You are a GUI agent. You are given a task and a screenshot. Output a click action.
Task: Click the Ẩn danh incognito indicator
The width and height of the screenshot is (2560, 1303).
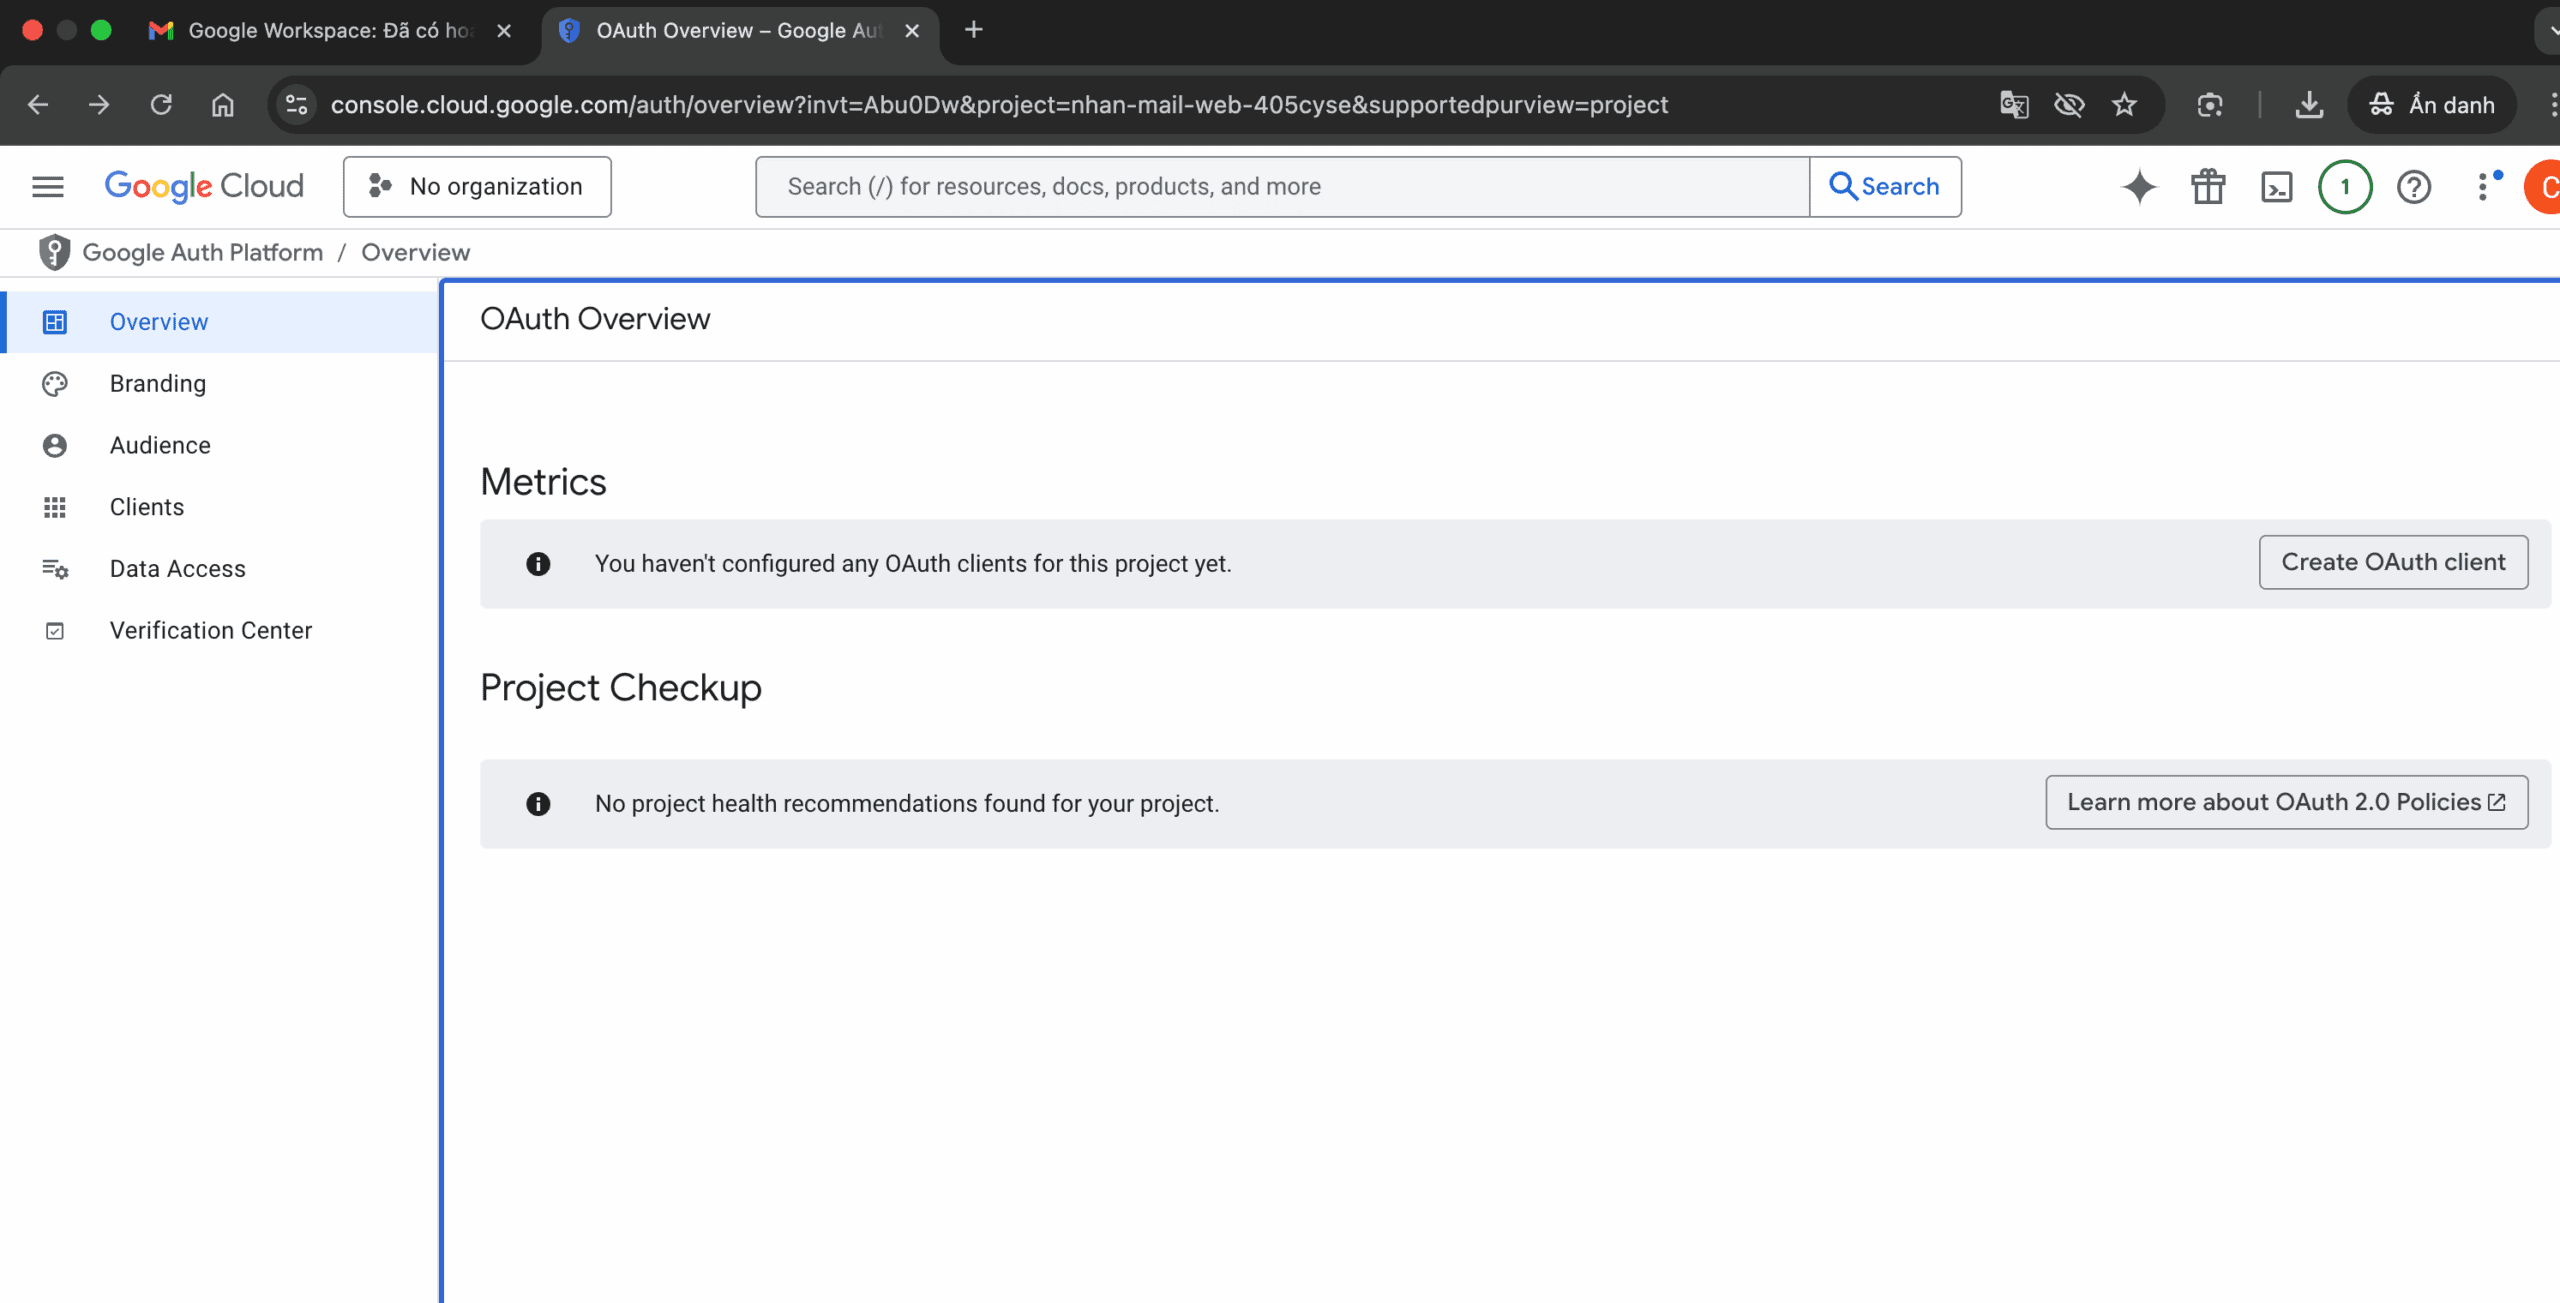point(2432,105)
